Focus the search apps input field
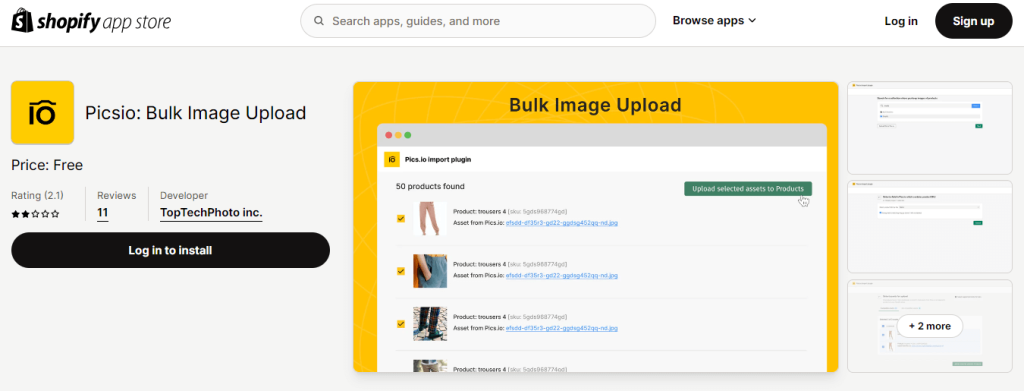 click(x=478, y=21)
